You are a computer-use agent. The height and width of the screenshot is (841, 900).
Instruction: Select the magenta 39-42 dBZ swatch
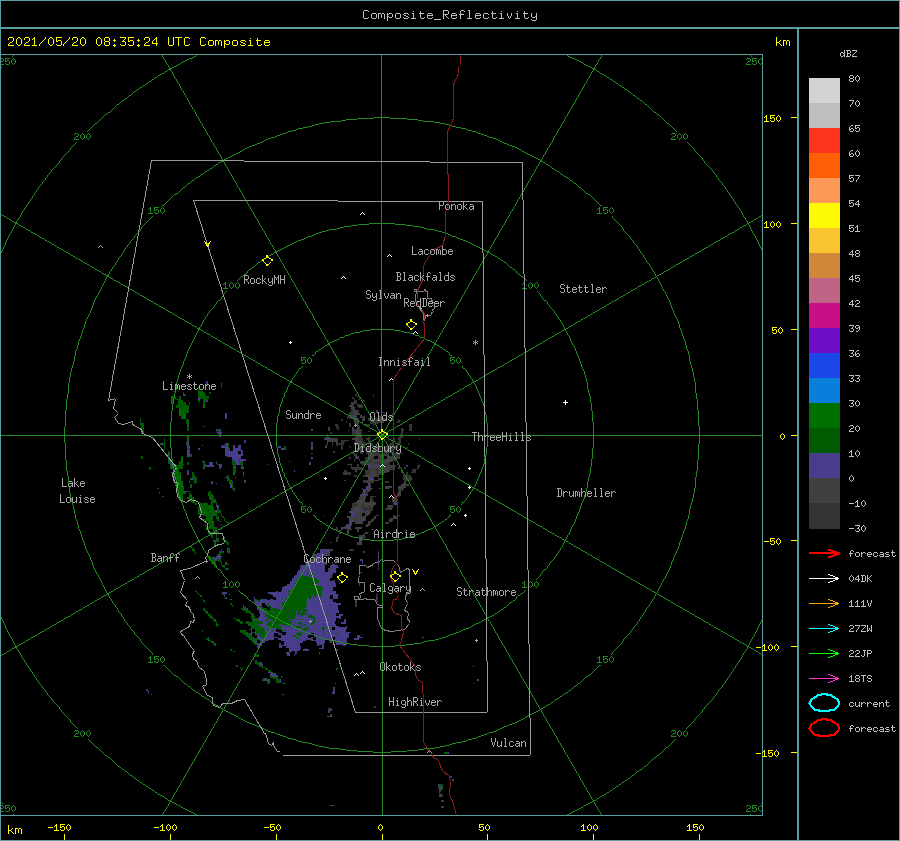[824, 315]
